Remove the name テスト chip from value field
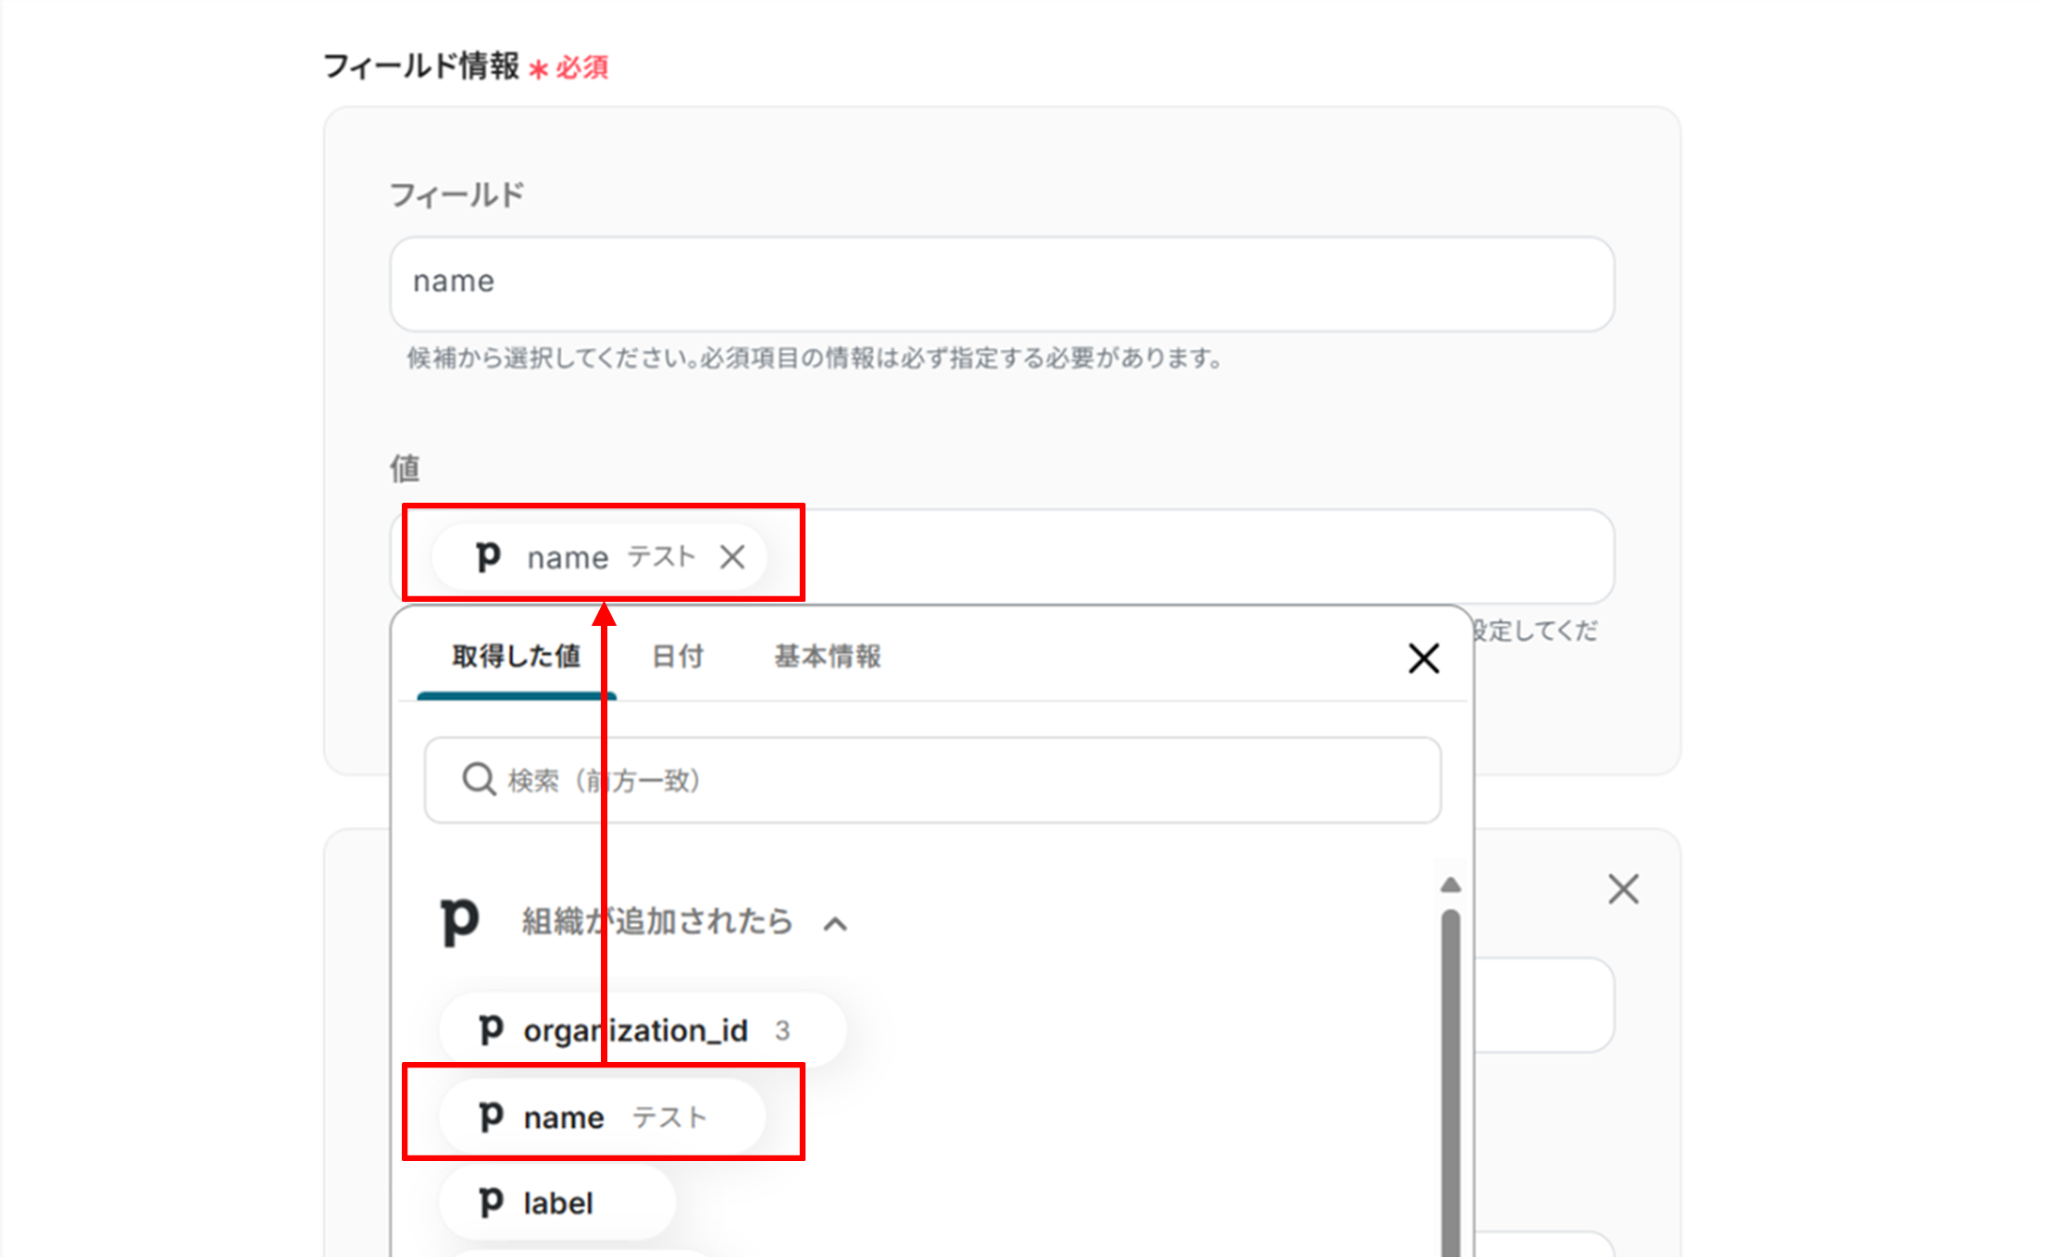 tap(732, 557)
